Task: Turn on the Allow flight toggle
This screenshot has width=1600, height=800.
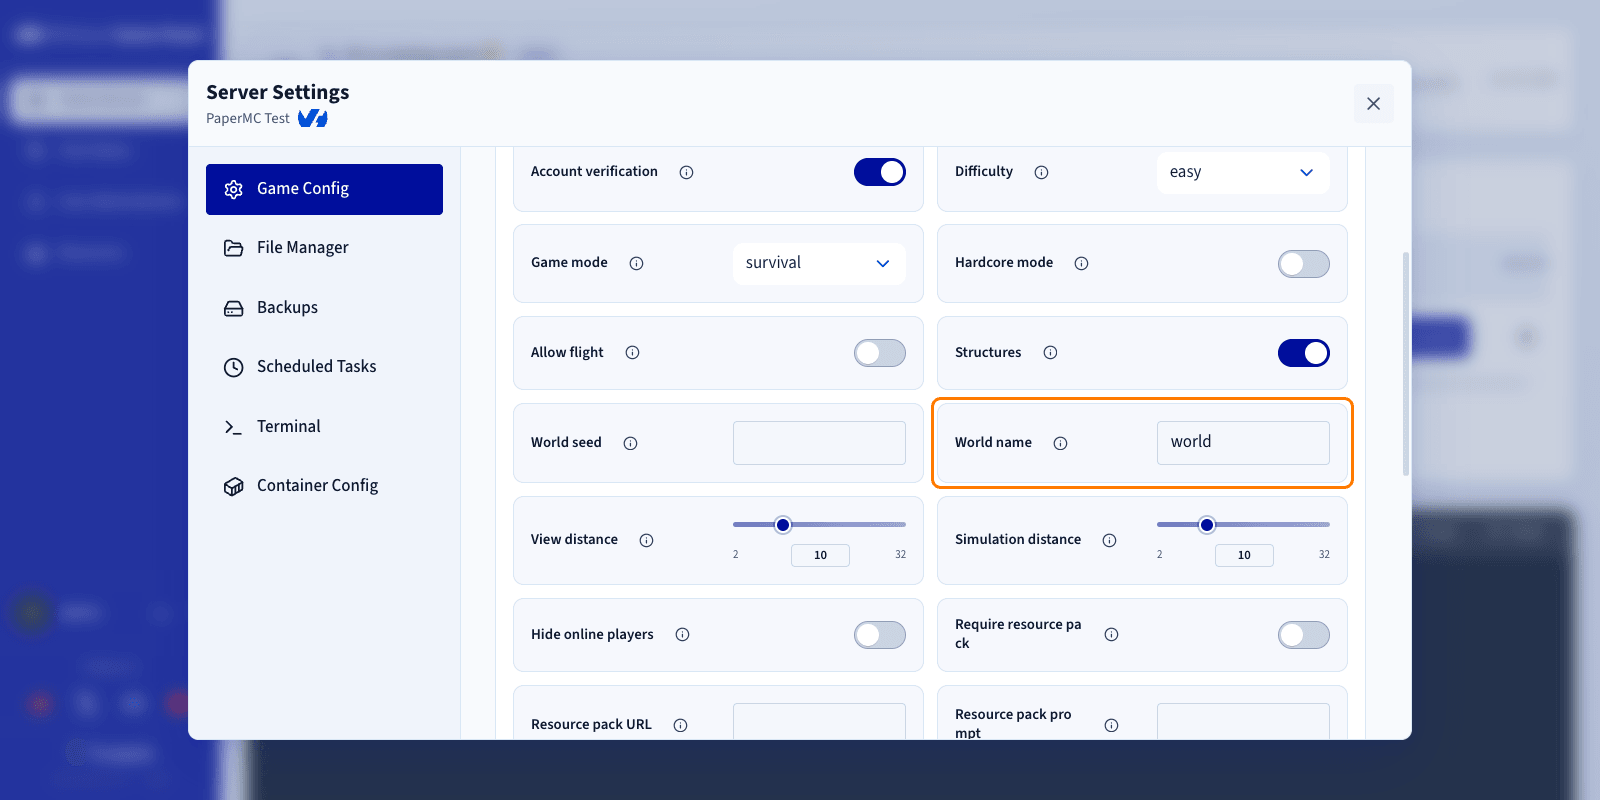Action: 880,352
